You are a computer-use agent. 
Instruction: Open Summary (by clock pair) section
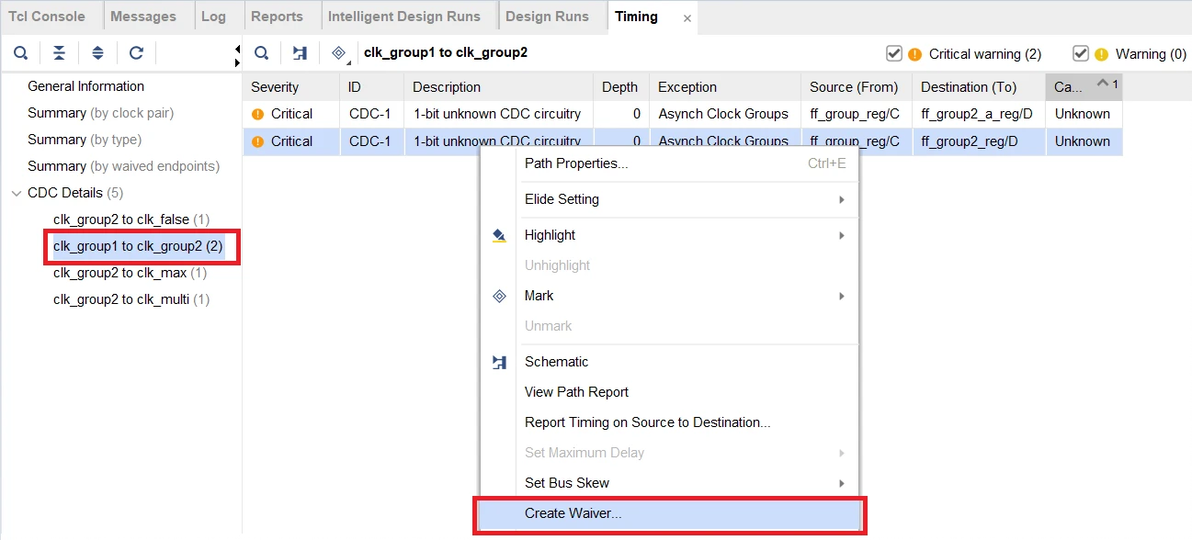tap(100, 113)
